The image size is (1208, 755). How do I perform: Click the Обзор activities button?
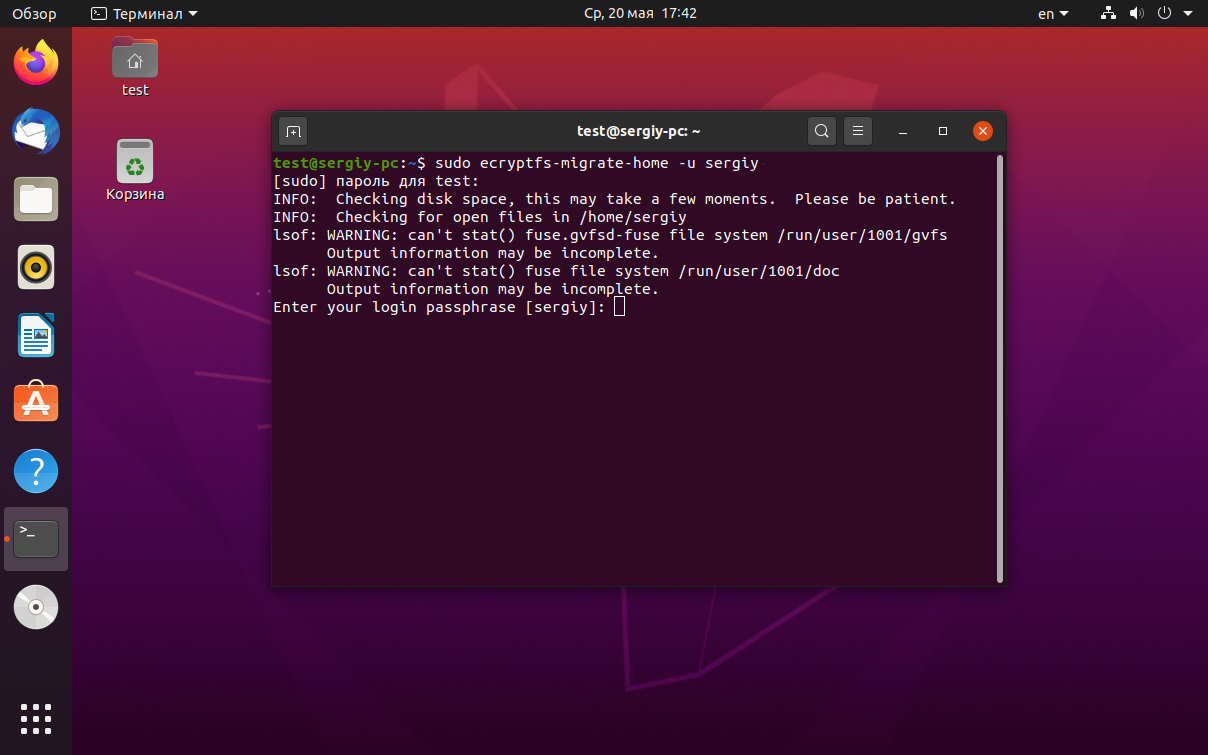(34, 14)
